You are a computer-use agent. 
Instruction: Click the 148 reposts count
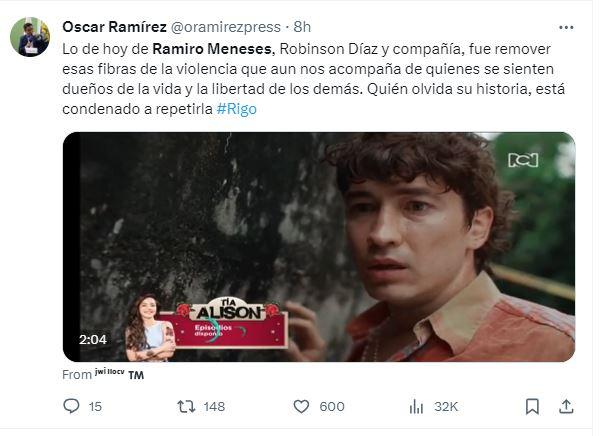[214, 407]
